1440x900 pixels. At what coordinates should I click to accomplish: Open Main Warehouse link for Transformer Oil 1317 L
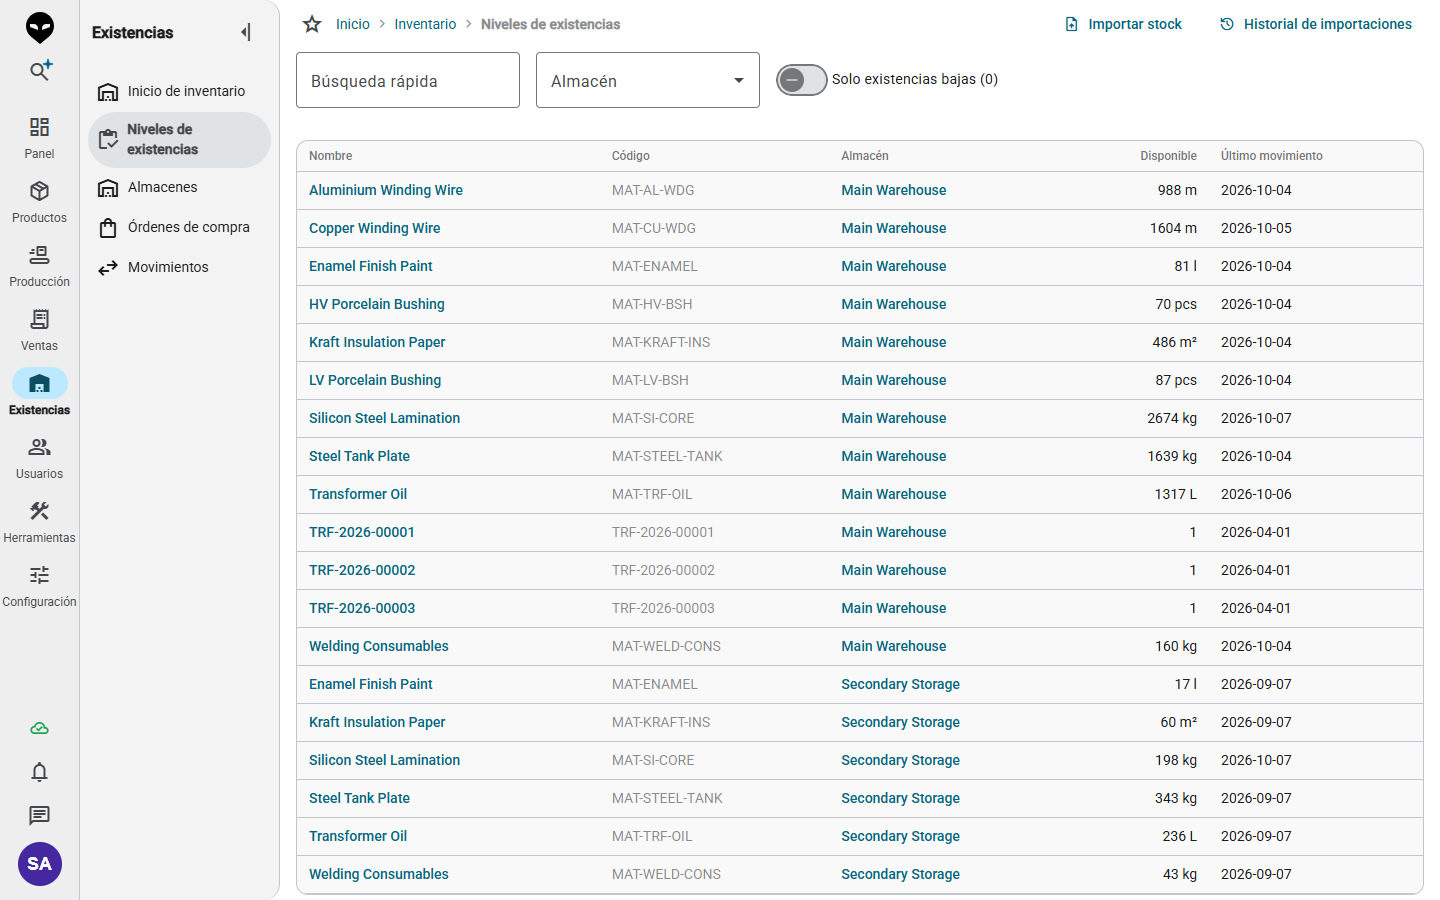tap(894, 494)
